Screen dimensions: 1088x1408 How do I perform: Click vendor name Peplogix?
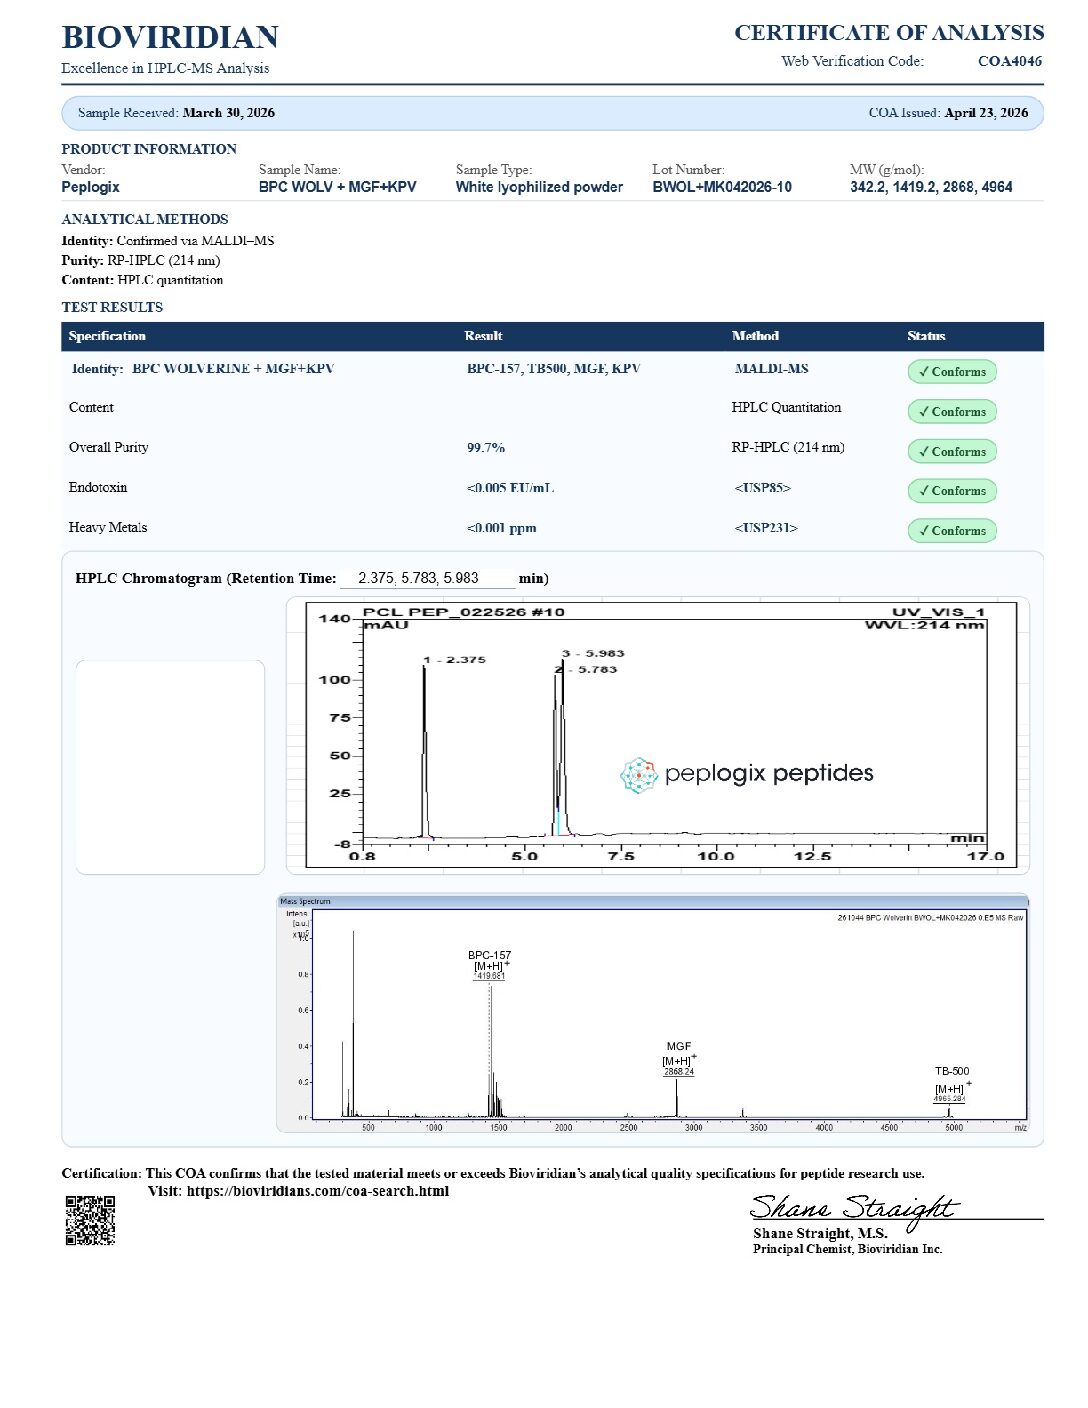[x=90, y=187]
